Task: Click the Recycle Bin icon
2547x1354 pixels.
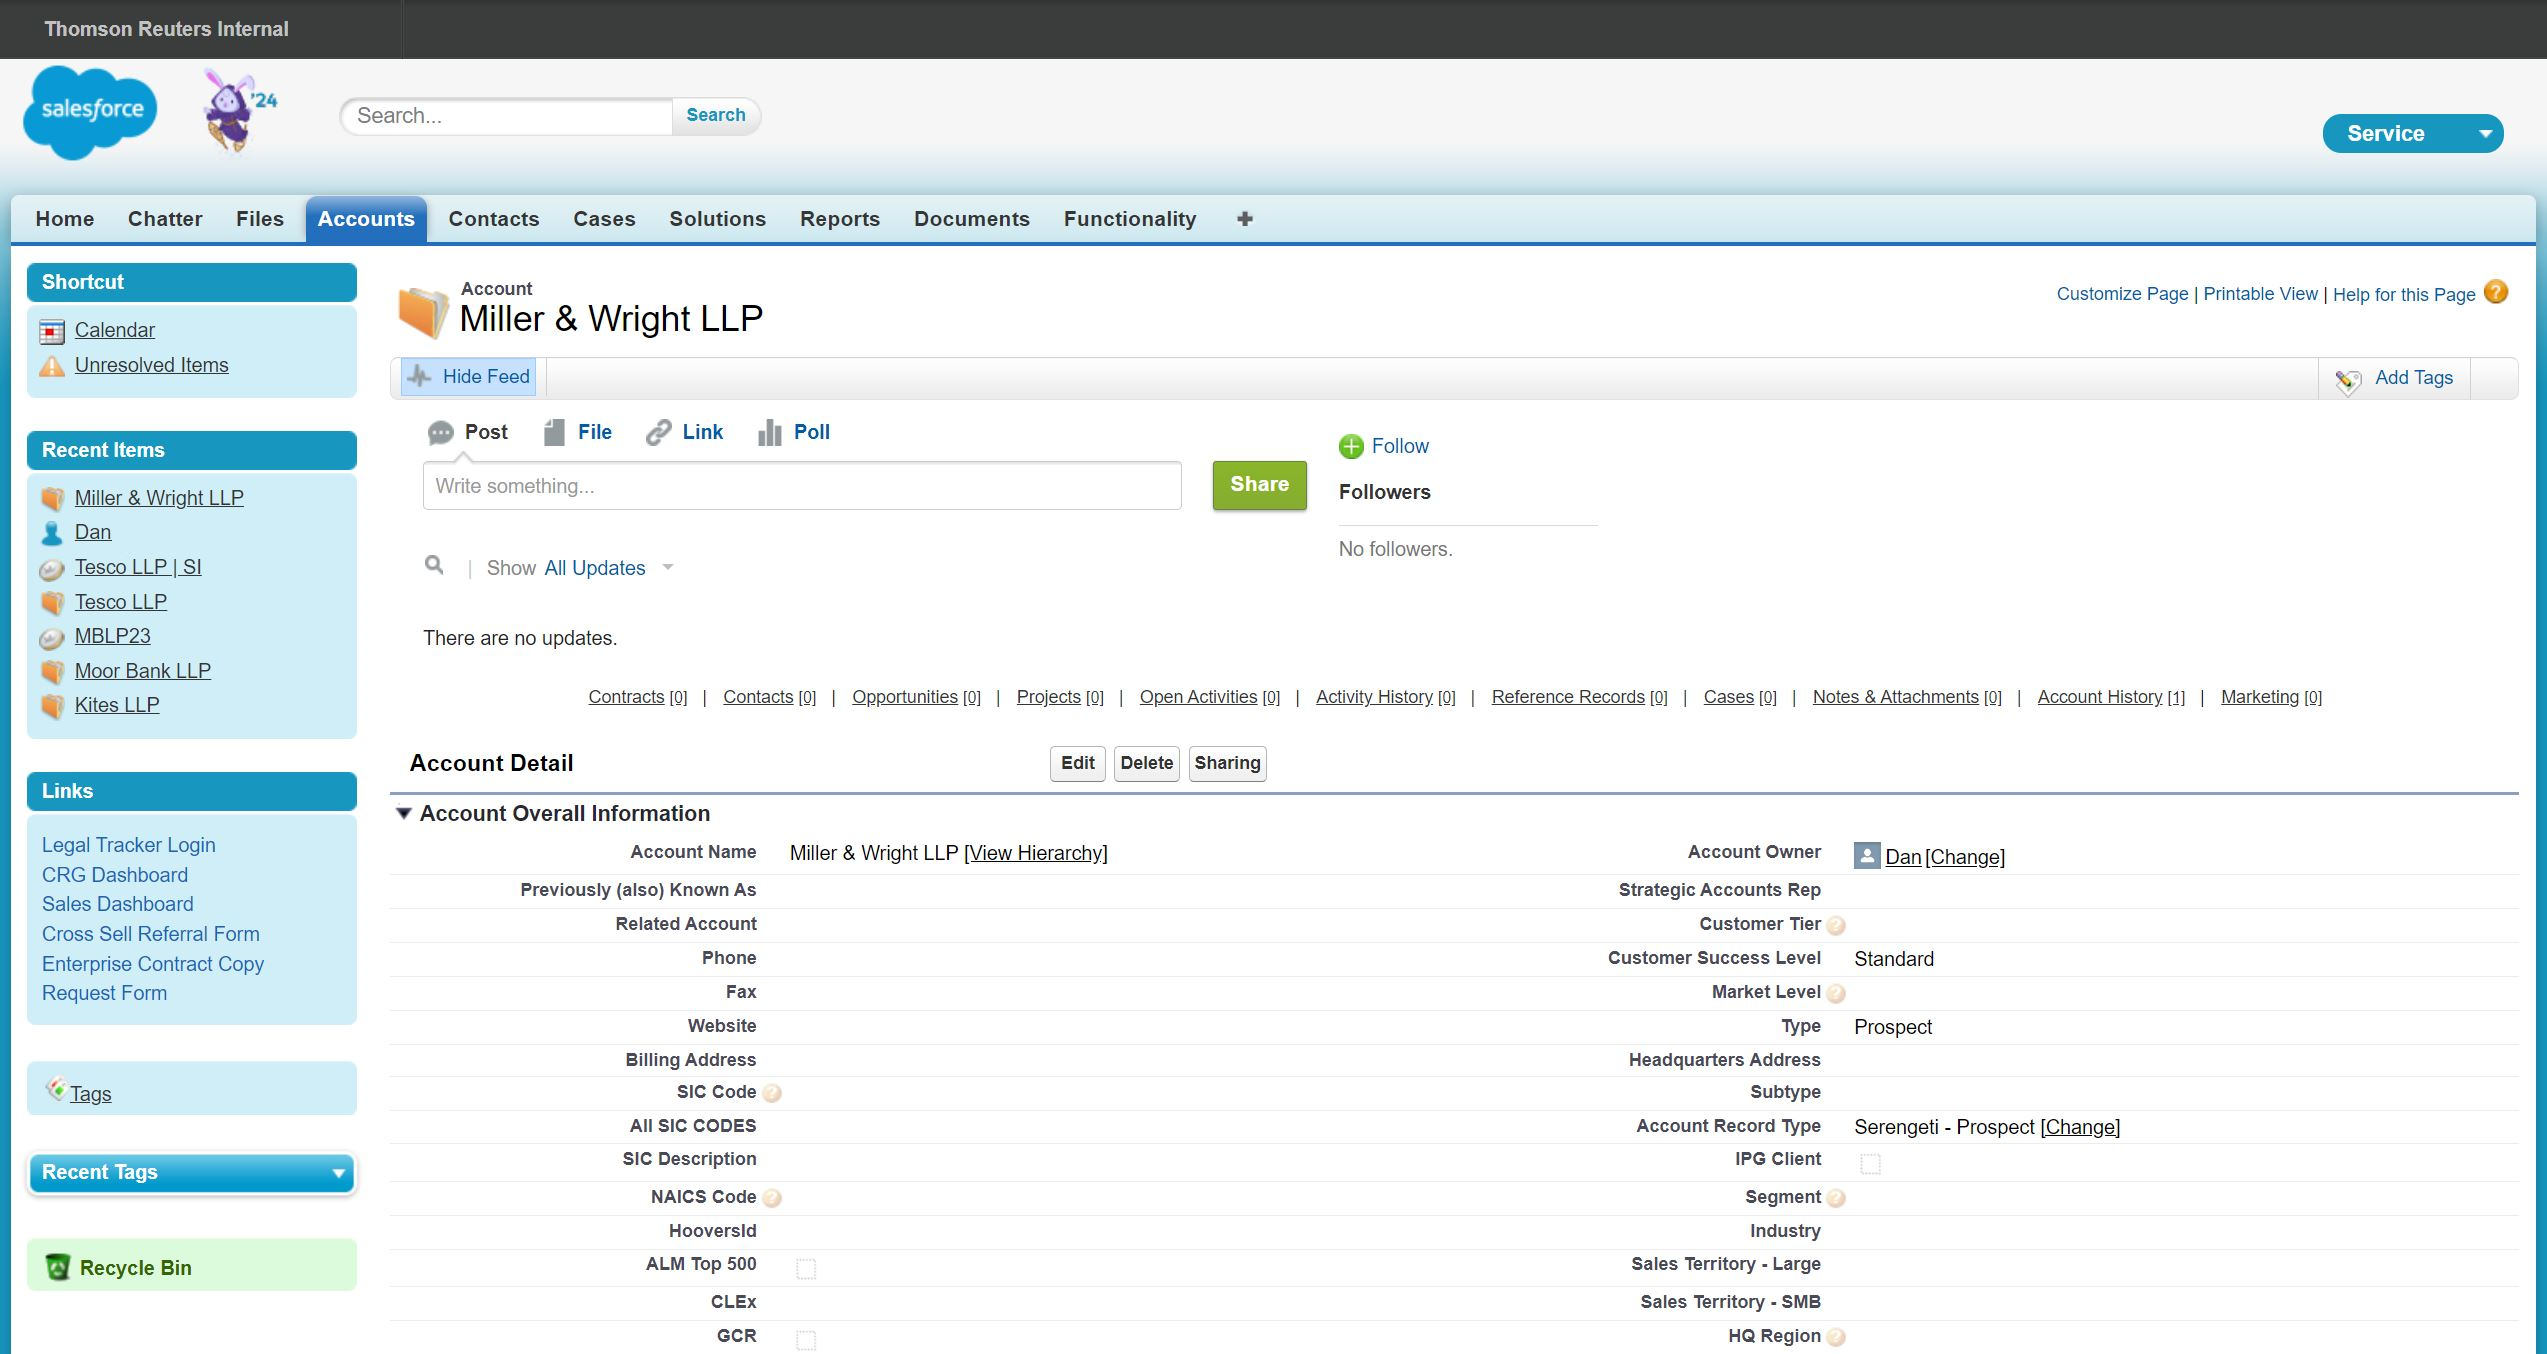Action: [58, 1267]
